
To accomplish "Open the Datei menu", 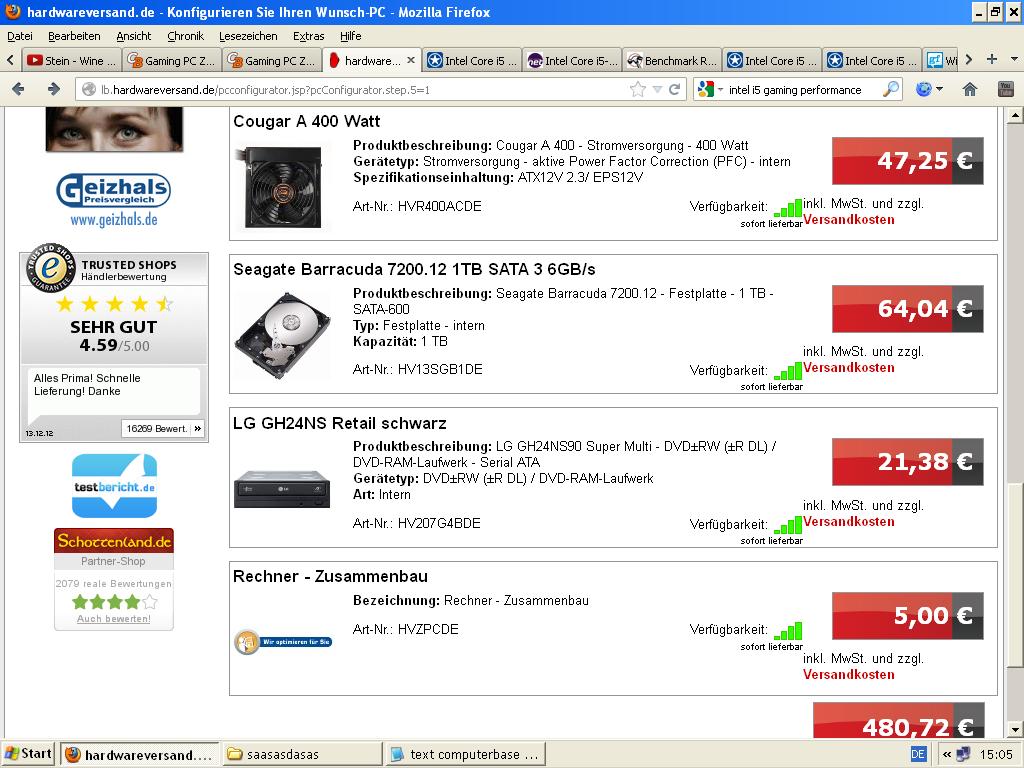I will click(x=20, y=36).
